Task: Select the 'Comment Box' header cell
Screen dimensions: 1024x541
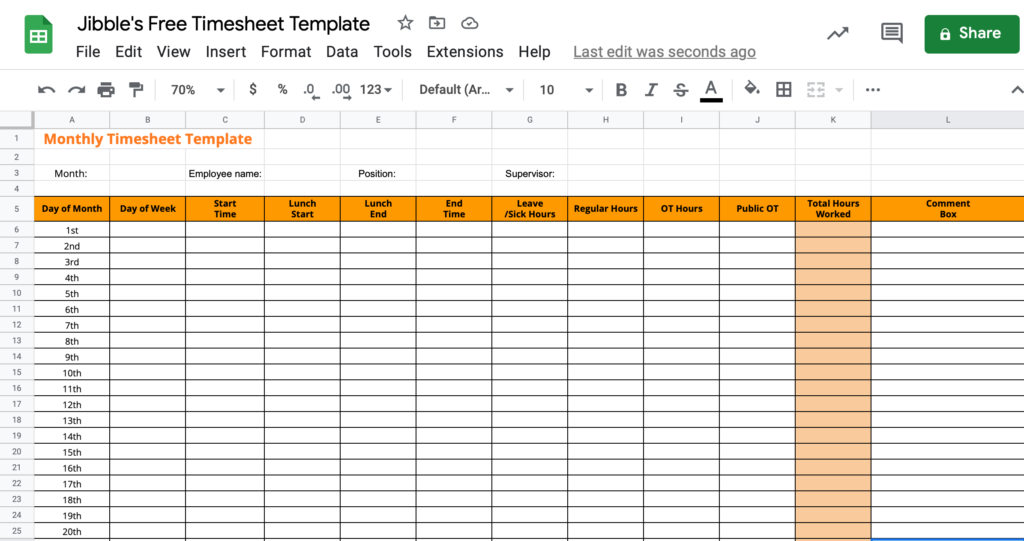Action: (948, 209)
